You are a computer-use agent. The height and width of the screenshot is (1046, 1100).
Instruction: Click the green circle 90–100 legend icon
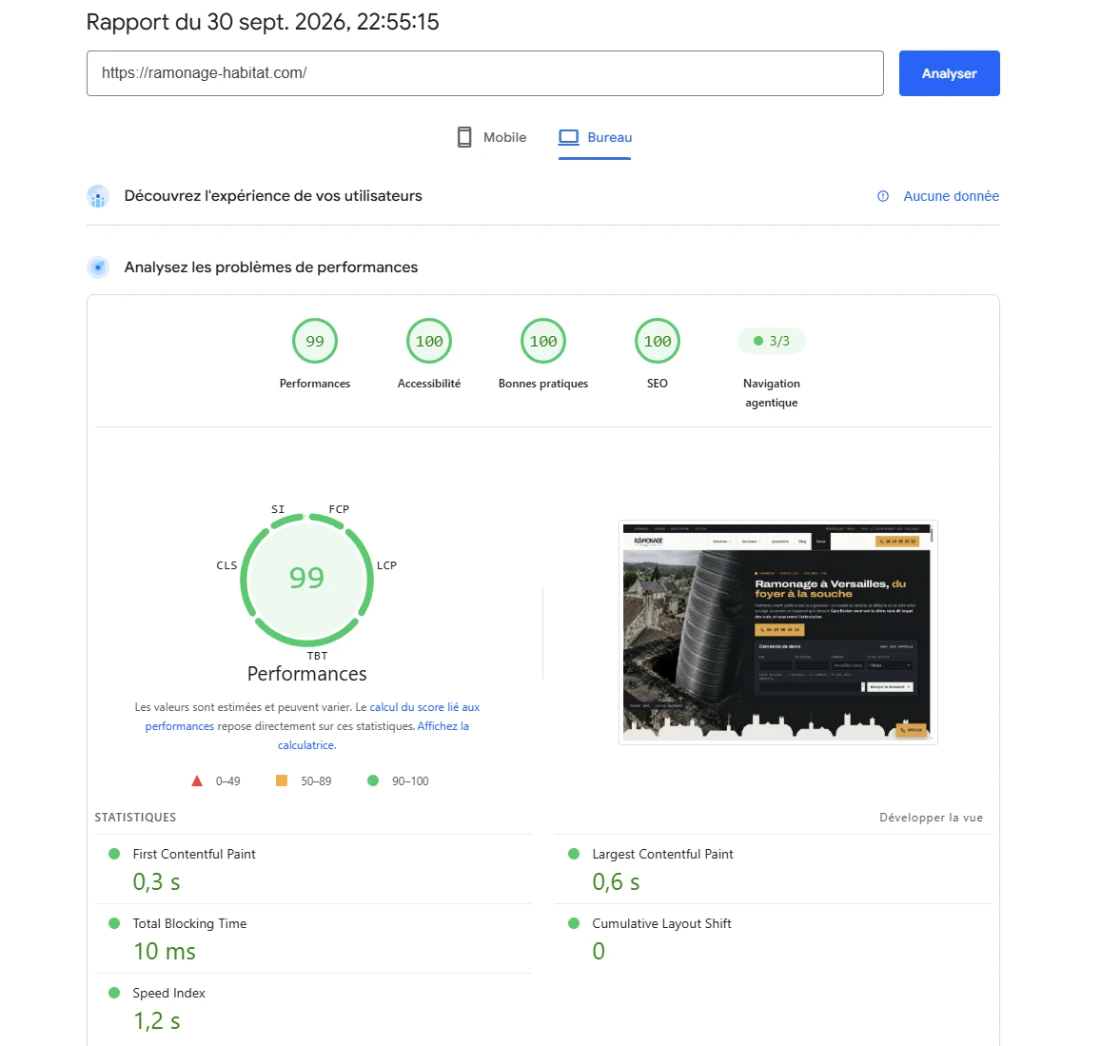pos(373,781)
